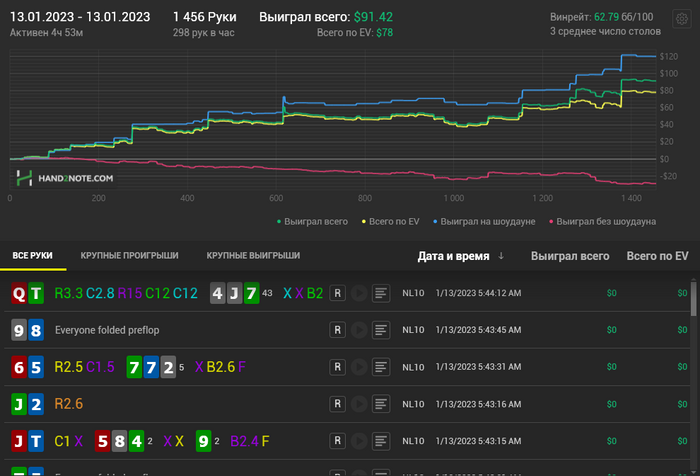The height and width of the screenshot is (476, 700).
Task: Switch to the ВСЕ РУКИ tab
Action: (33, 255)
